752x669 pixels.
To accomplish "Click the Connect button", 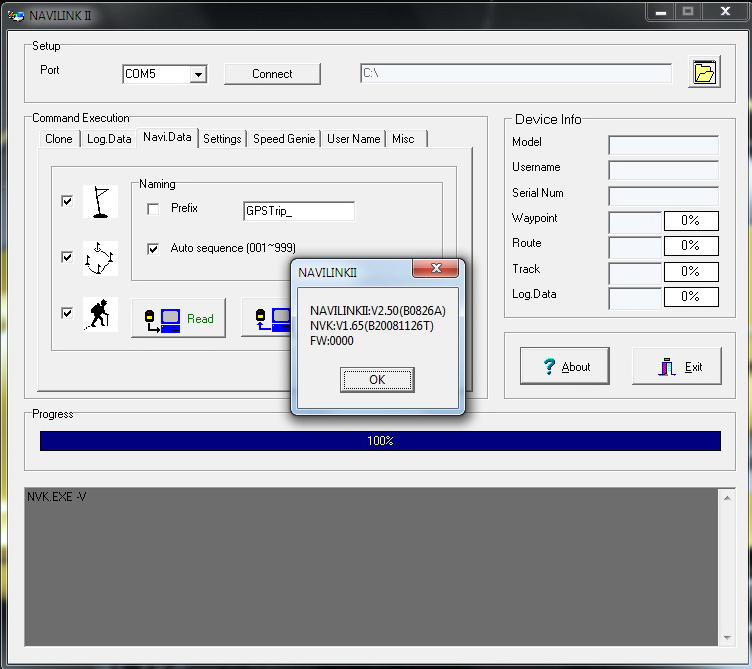I will (272, 74).
